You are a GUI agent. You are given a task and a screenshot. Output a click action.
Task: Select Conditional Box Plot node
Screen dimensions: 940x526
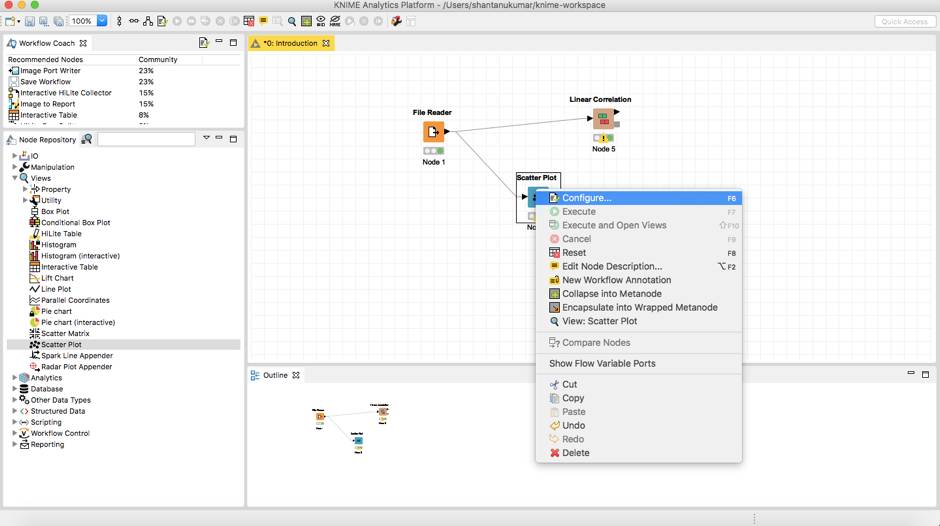(x=76, y=223)
